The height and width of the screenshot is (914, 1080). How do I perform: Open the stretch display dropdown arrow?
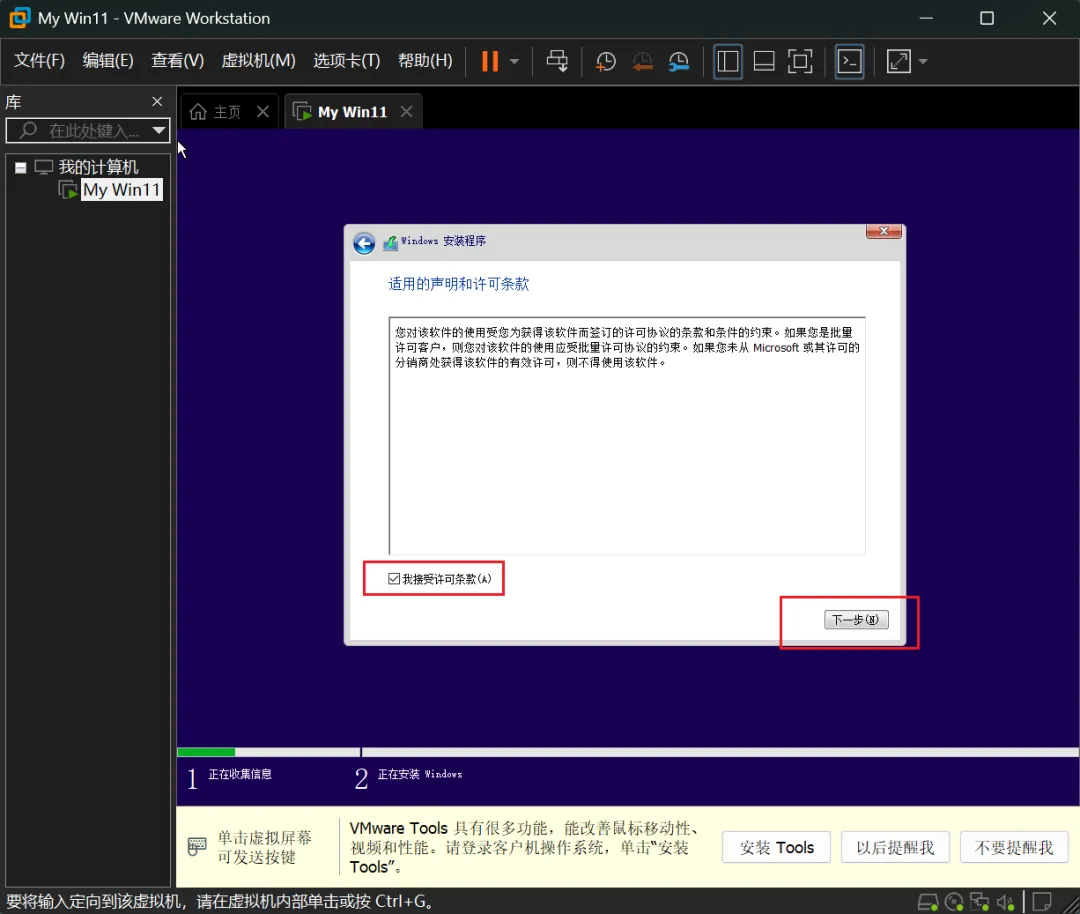click(923, 61)
